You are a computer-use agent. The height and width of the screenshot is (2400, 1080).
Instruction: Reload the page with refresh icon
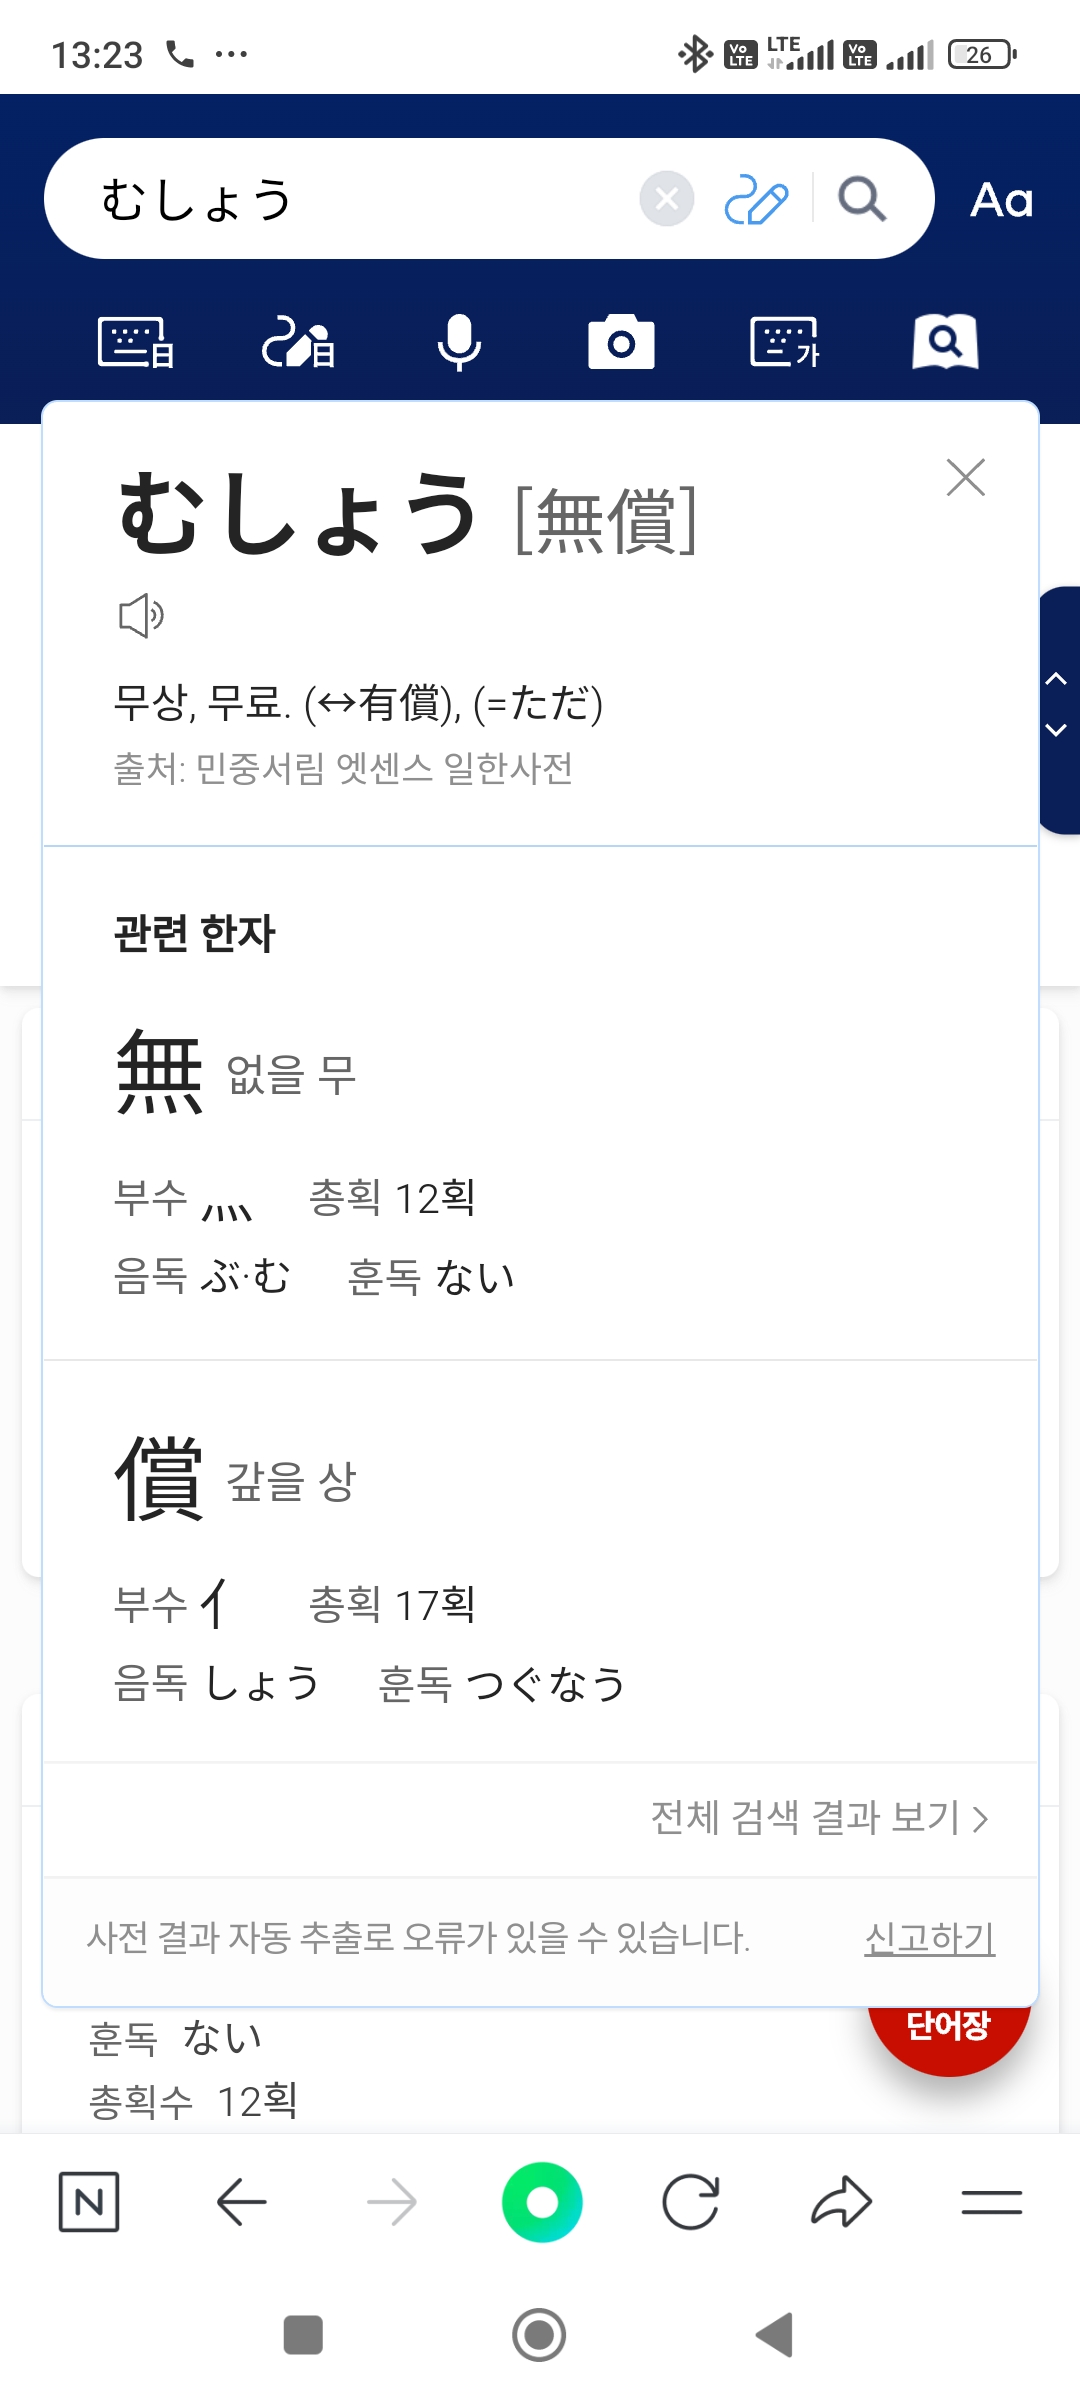point(691,2202)
